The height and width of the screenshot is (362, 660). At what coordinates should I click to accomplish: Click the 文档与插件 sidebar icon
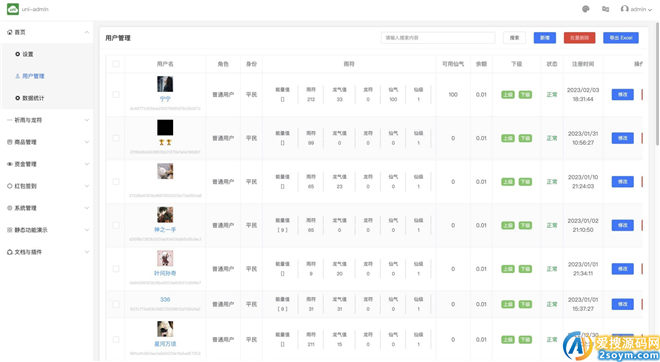[x=10, y=252]
